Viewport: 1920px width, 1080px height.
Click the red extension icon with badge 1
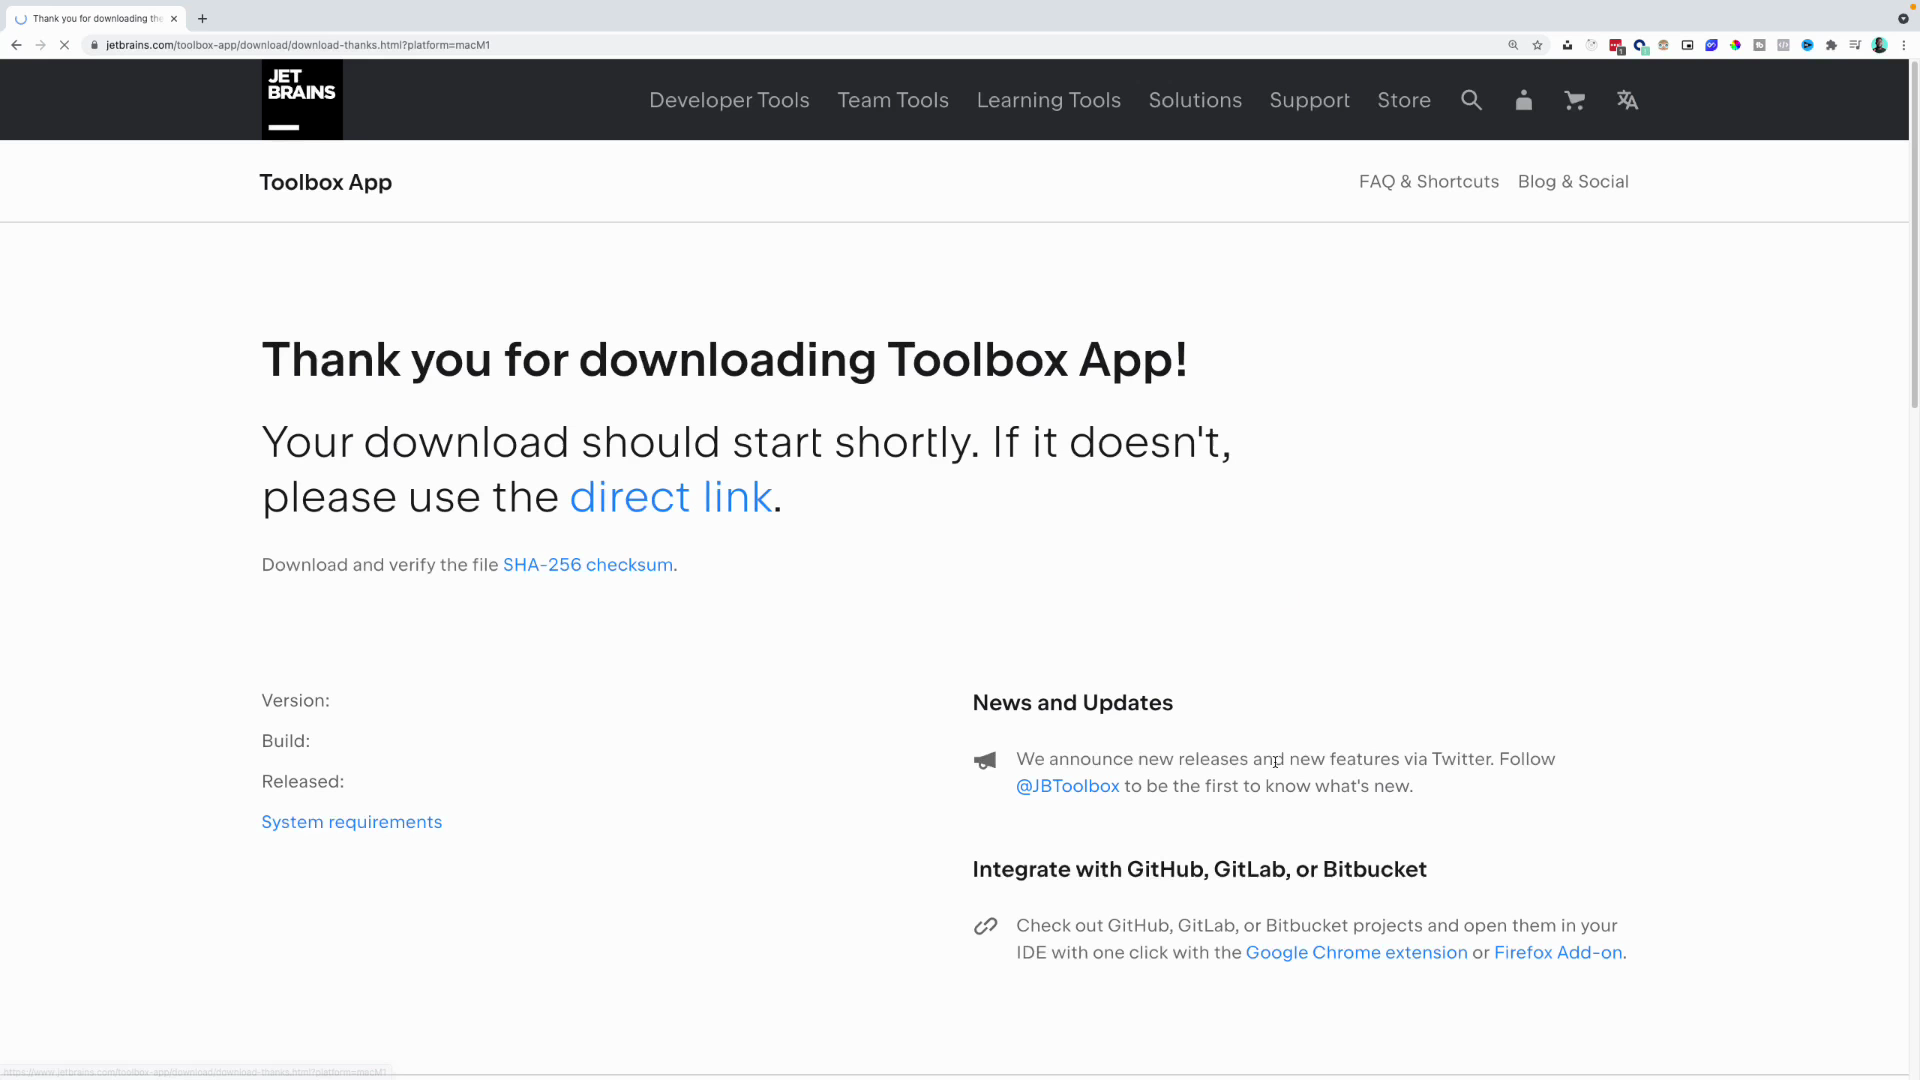[x=1617, y=46]
